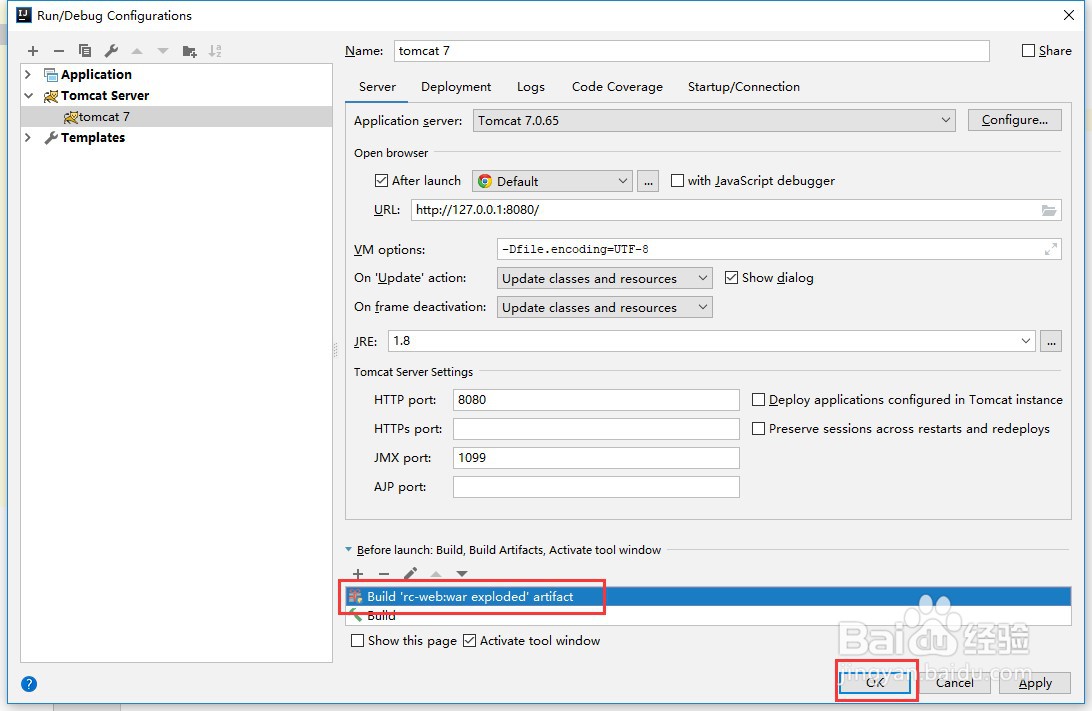Switch to the Startup/Connection tab
Image resolution: width=1092 pixels, height=711 pixels.
click(744, 87)
